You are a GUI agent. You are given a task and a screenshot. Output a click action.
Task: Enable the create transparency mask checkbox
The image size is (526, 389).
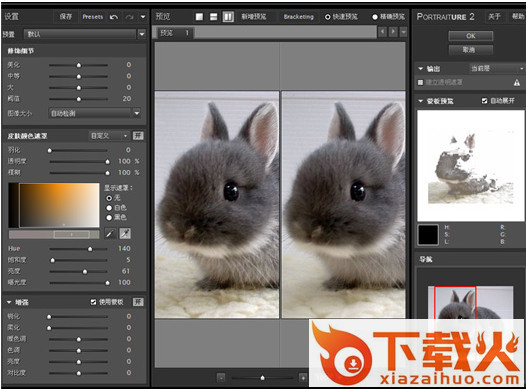[x=420, y=82]
